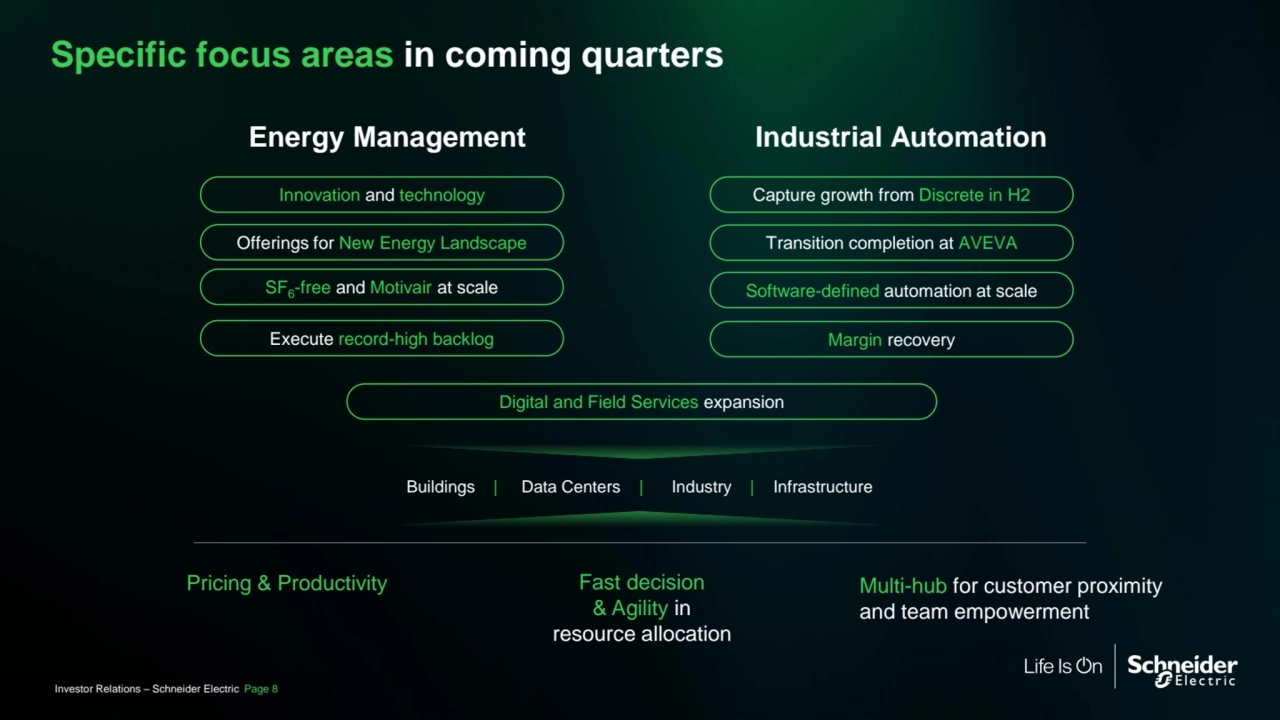This screenshot has width=1280, height=720.
Task: Click the 'Margin recovery' pill
Action: click(x=891, y=340)
